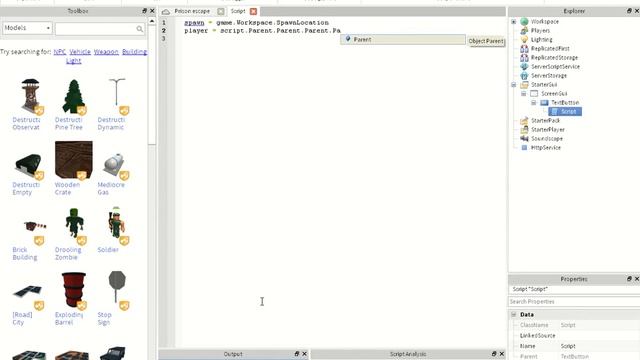Click the StarterPack icon
640x360 pixels.
524,120
